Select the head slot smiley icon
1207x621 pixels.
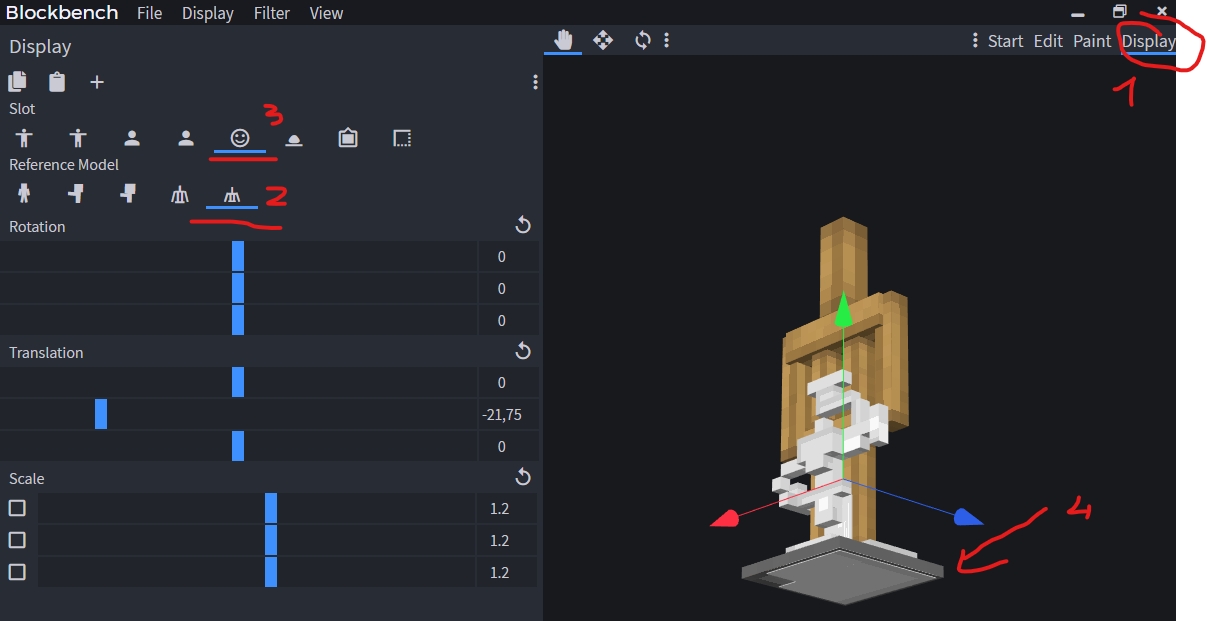coord(240,139)
